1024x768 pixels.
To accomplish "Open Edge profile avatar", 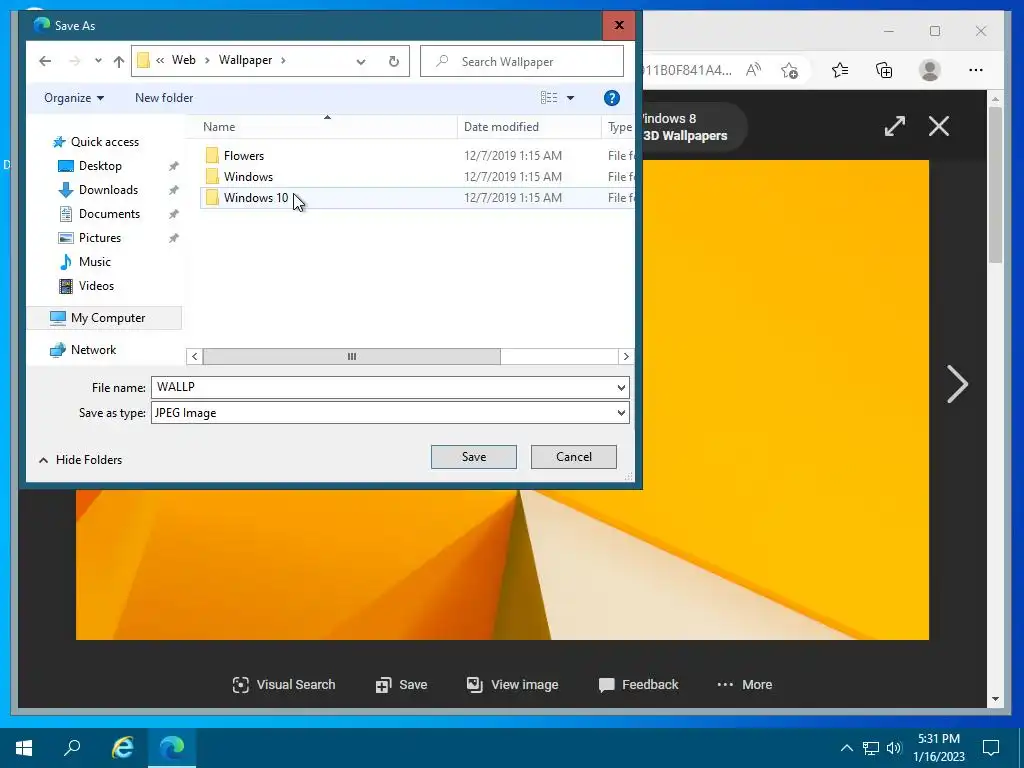I will click(x=929, y=70).
